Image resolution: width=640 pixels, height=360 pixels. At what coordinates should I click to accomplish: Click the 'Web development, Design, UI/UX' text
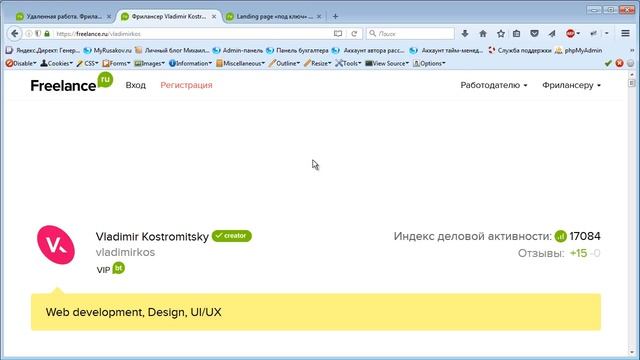pyautogui.click(x=133, y=312)
